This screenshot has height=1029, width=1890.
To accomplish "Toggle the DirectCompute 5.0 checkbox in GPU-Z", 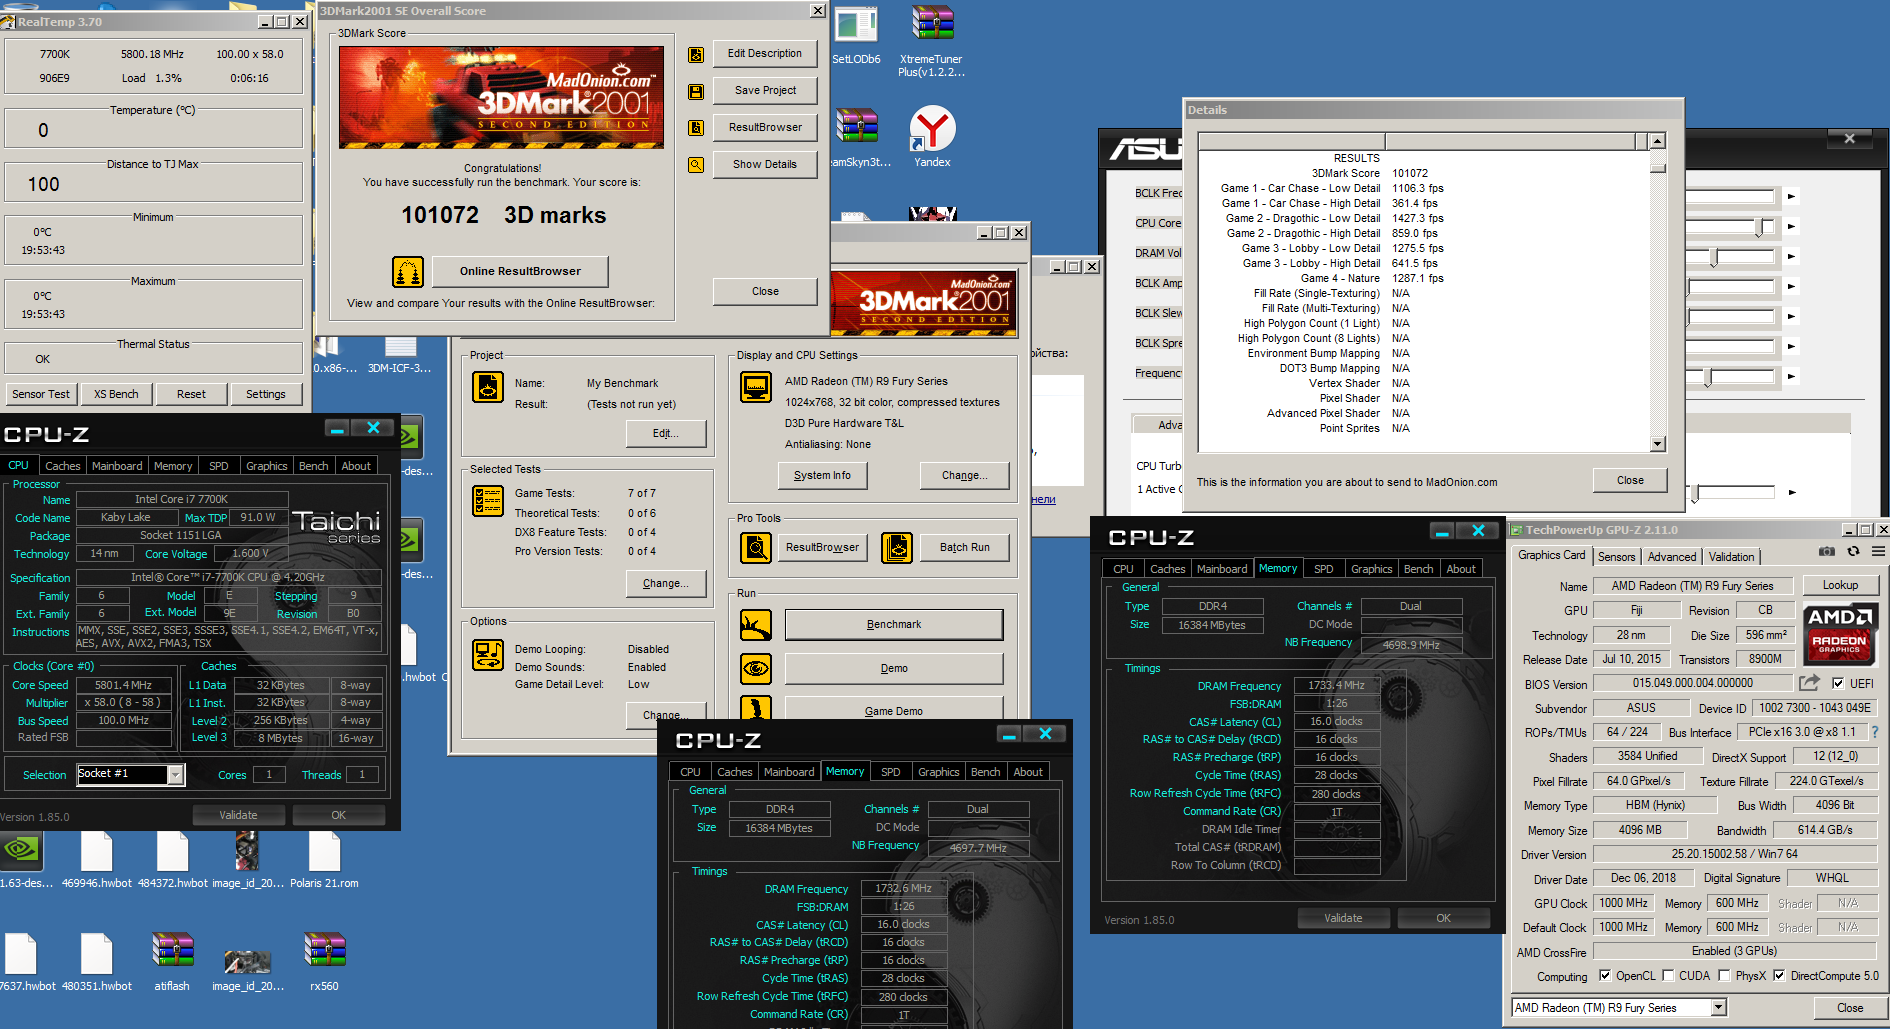I will [1779, 976].
